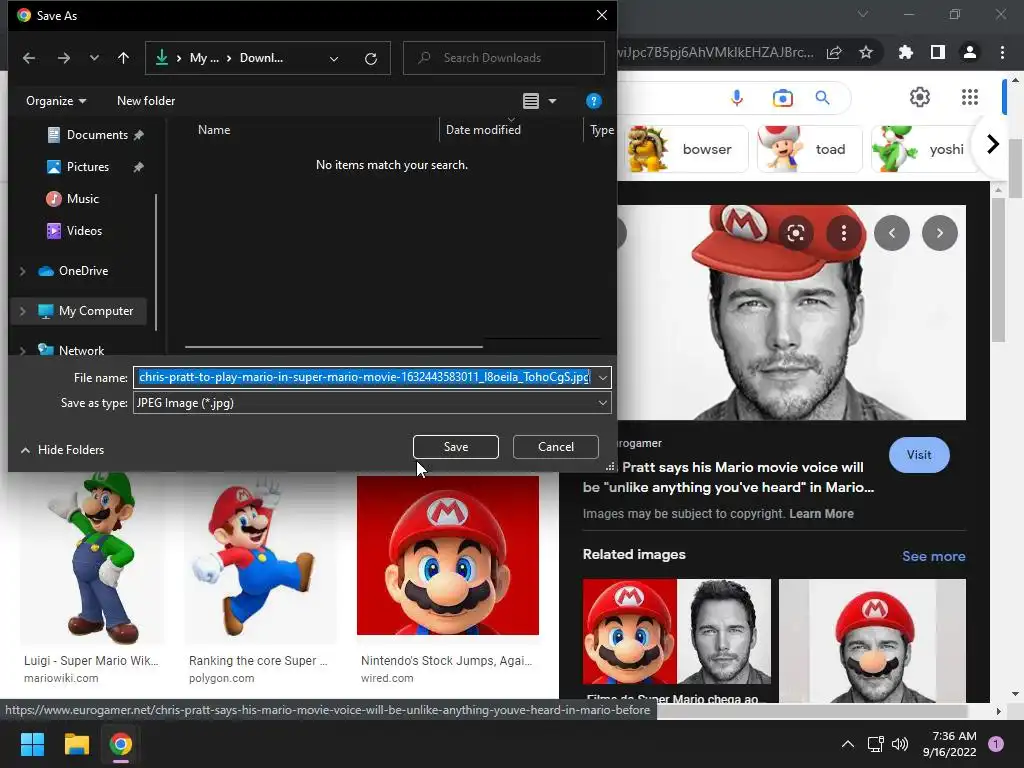This screenshot has height=768, width=1024.
Task: Show next image in preview
Action: (940, 233)
